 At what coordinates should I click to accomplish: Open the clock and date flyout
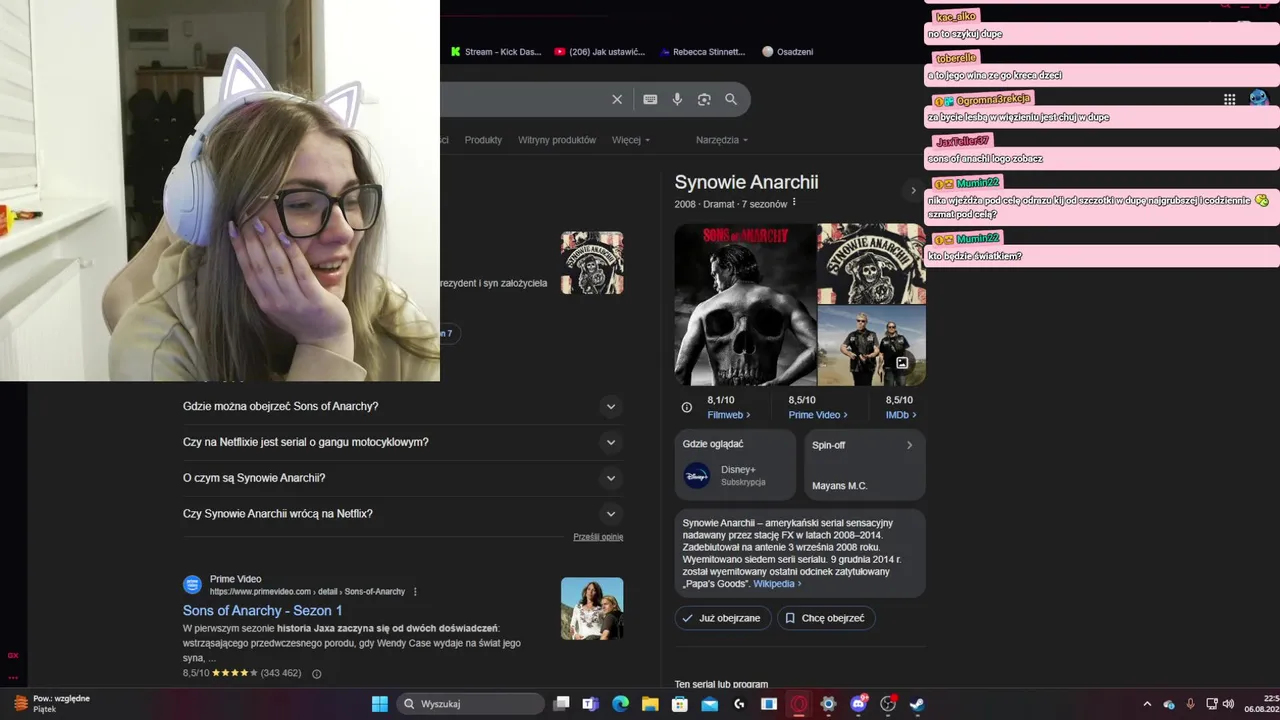[1263, 704]
